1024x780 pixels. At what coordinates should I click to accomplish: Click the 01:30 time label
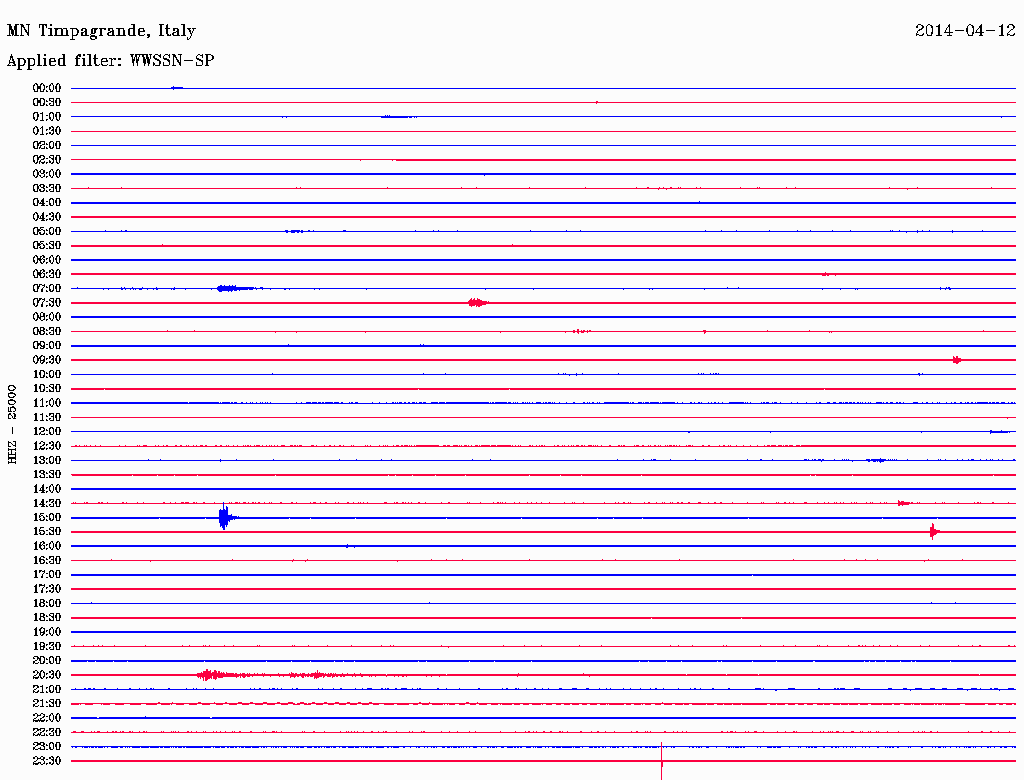pyautogui.click(x=47, y=131)
